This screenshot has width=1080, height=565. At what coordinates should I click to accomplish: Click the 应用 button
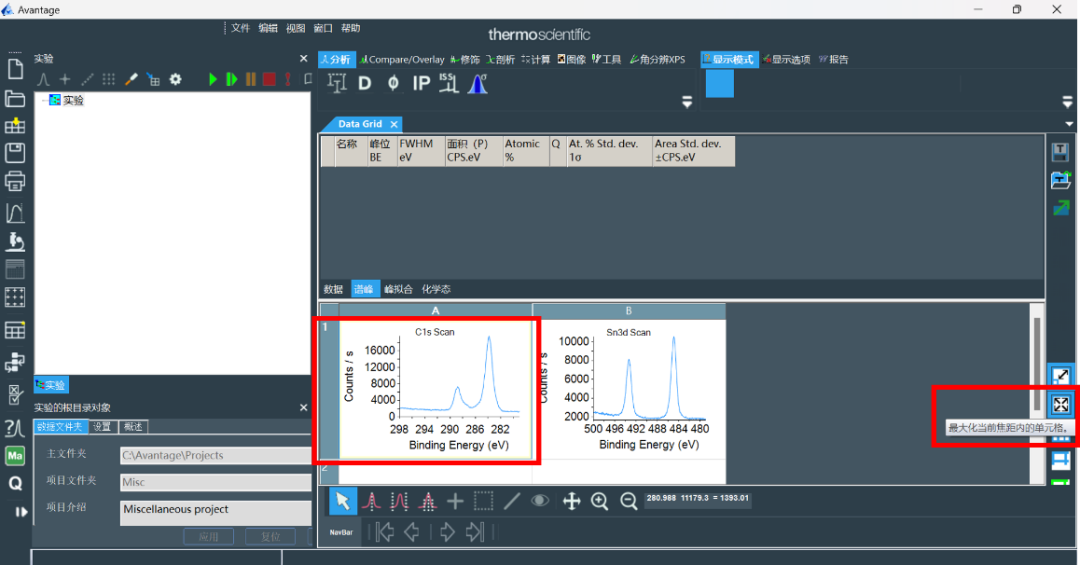[x=209, y=537]
